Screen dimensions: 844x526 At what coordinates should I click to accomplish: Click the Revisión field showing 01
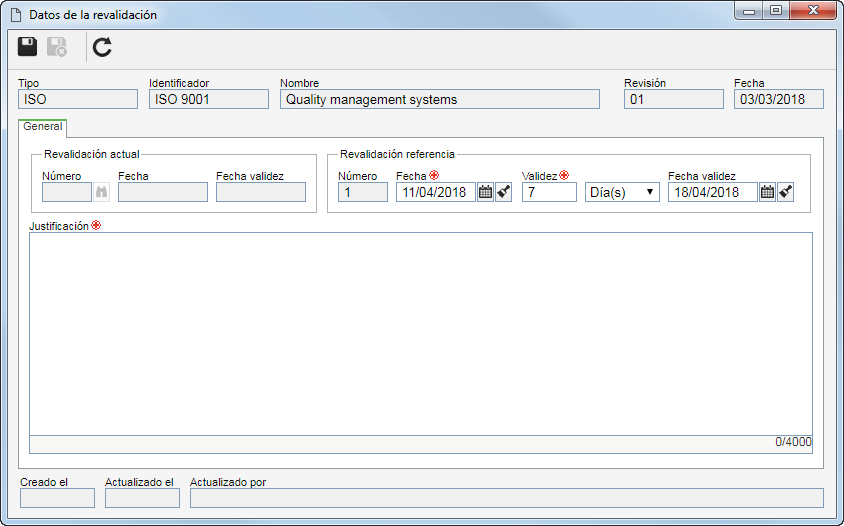674,99
